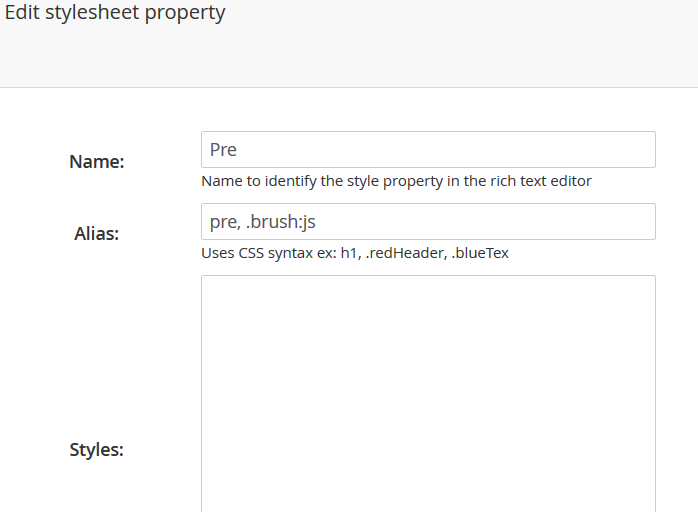Click the 'Pre' text in Name field
The image size is (698, 512).
[223, 150]
